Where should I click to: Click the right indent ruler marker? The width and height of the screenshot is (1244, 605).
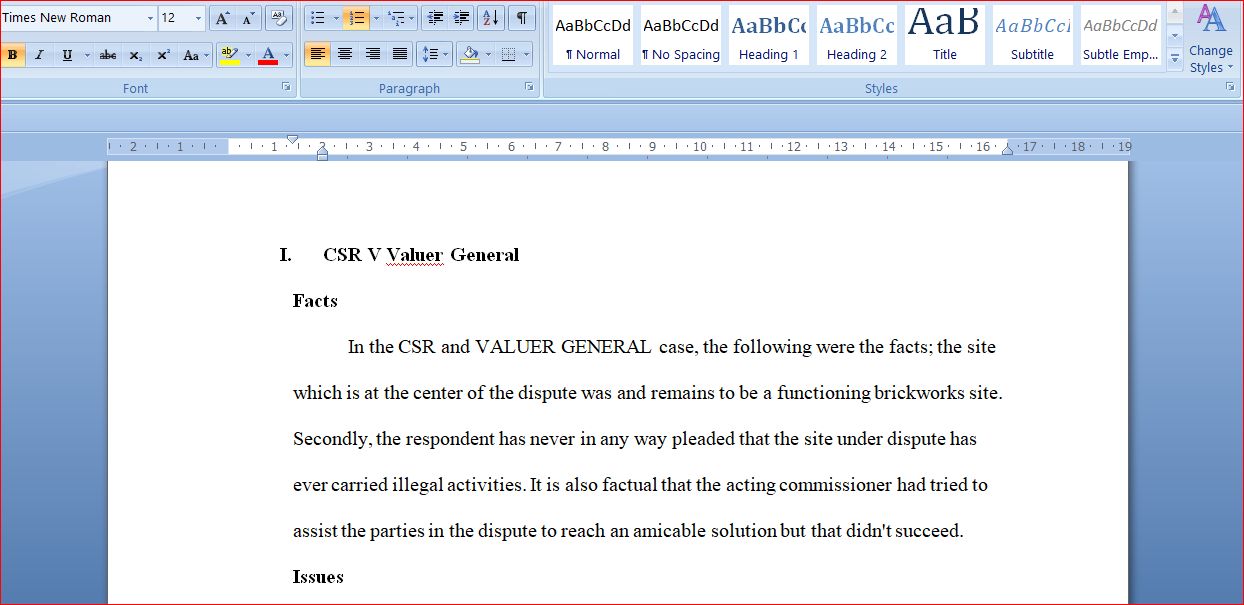tap(1007, 150)
